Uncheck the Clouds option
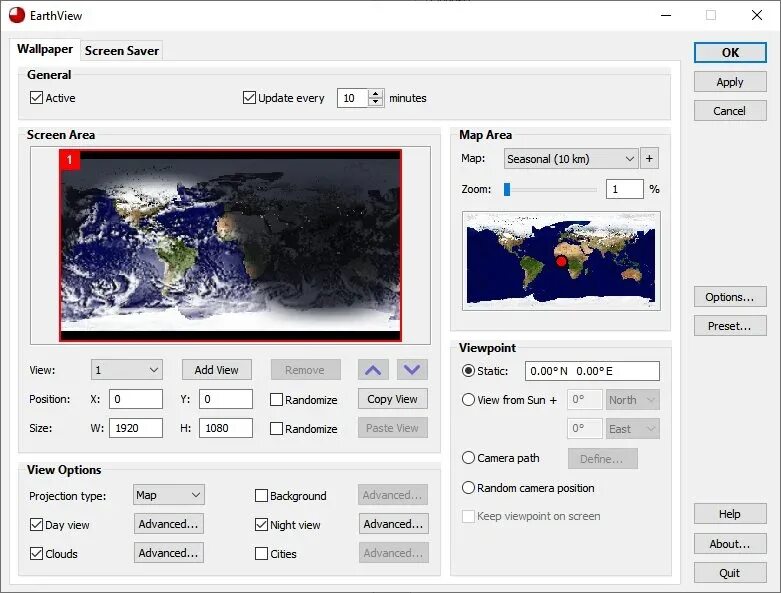This screenshot has width=781, height=593. point(36,554)
